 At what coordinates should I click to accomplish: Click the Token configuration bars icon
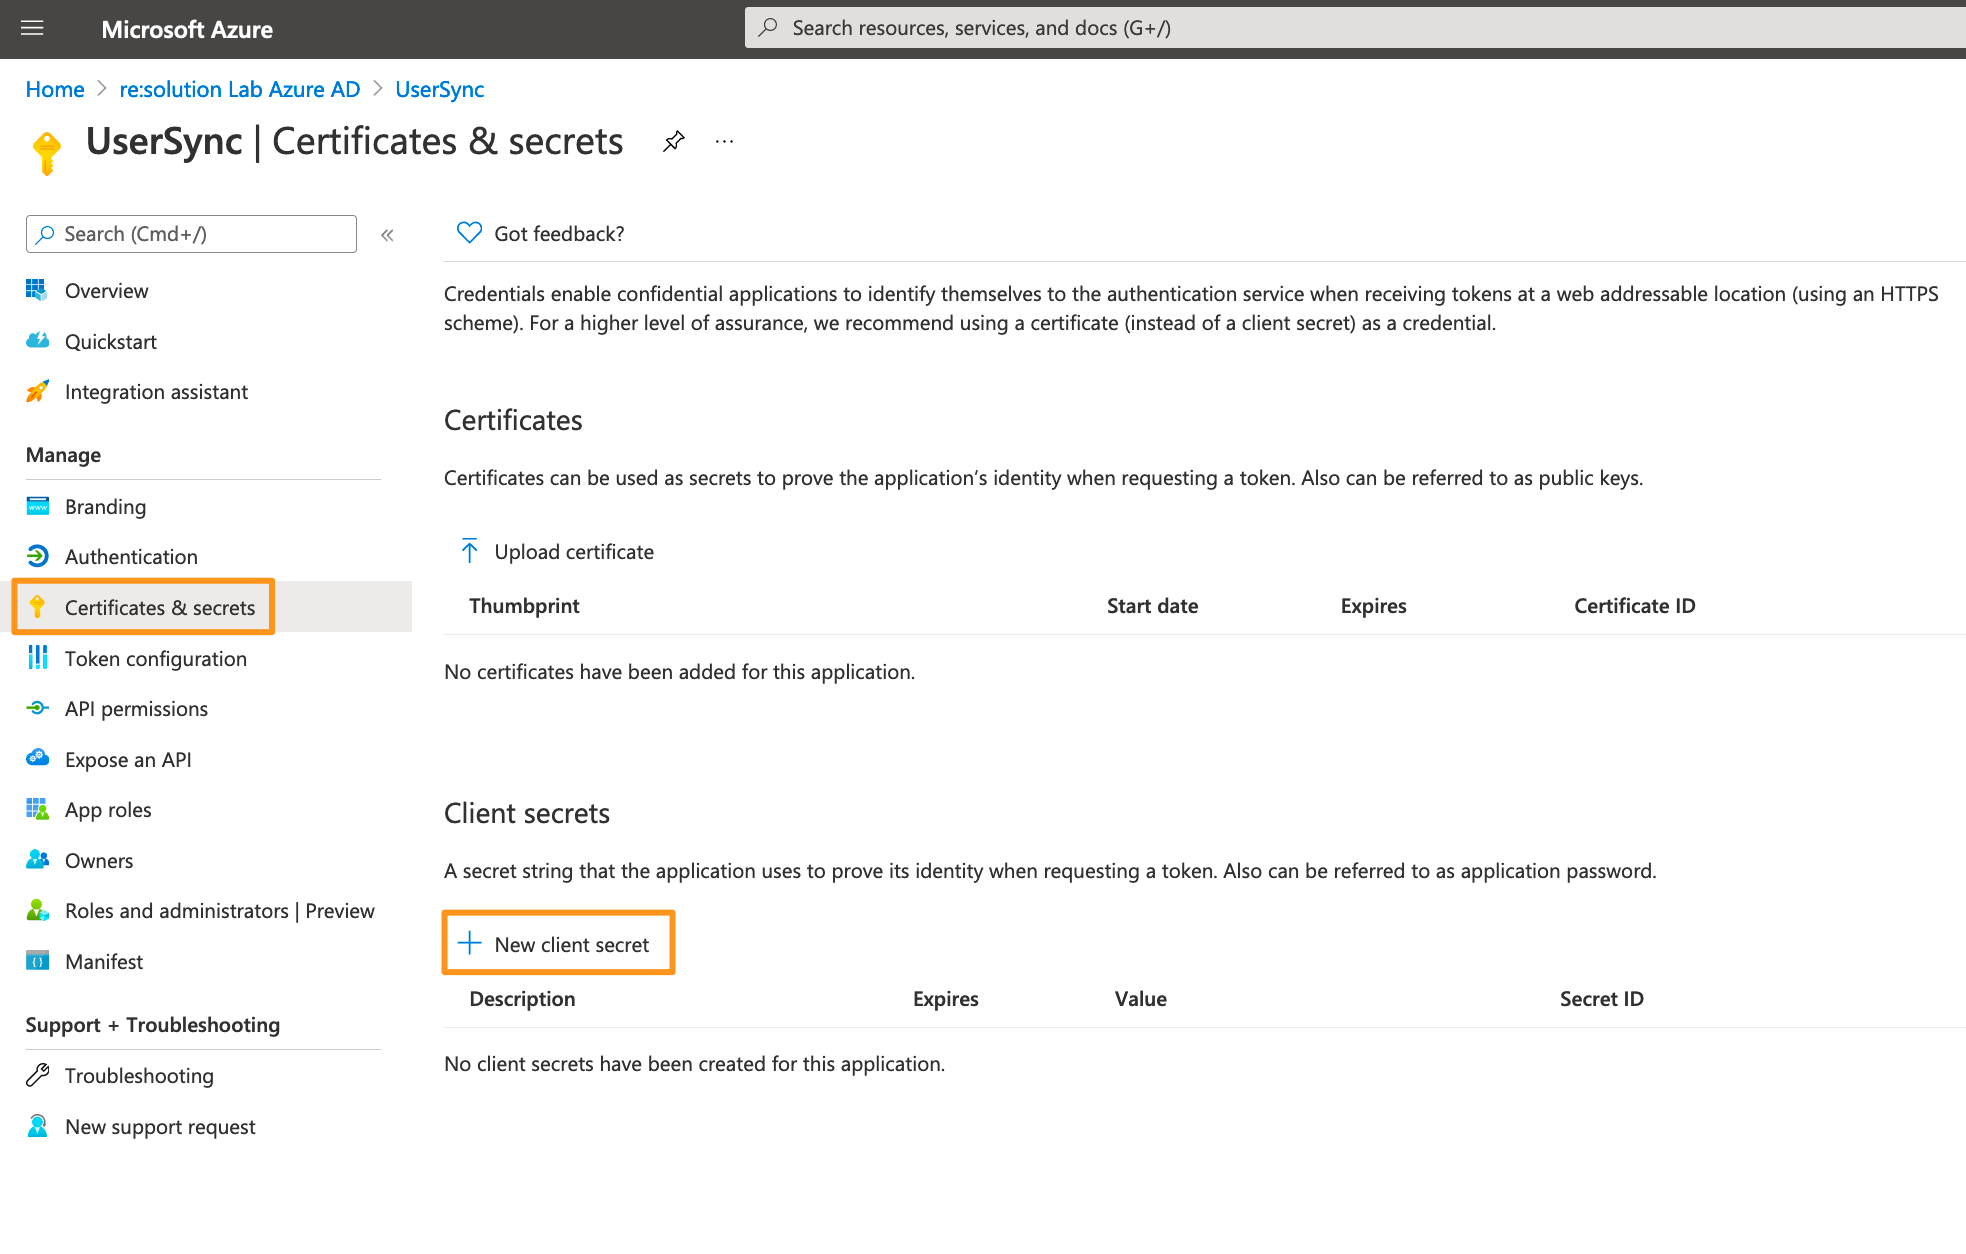pyautogui.click(x=38, y=657)
